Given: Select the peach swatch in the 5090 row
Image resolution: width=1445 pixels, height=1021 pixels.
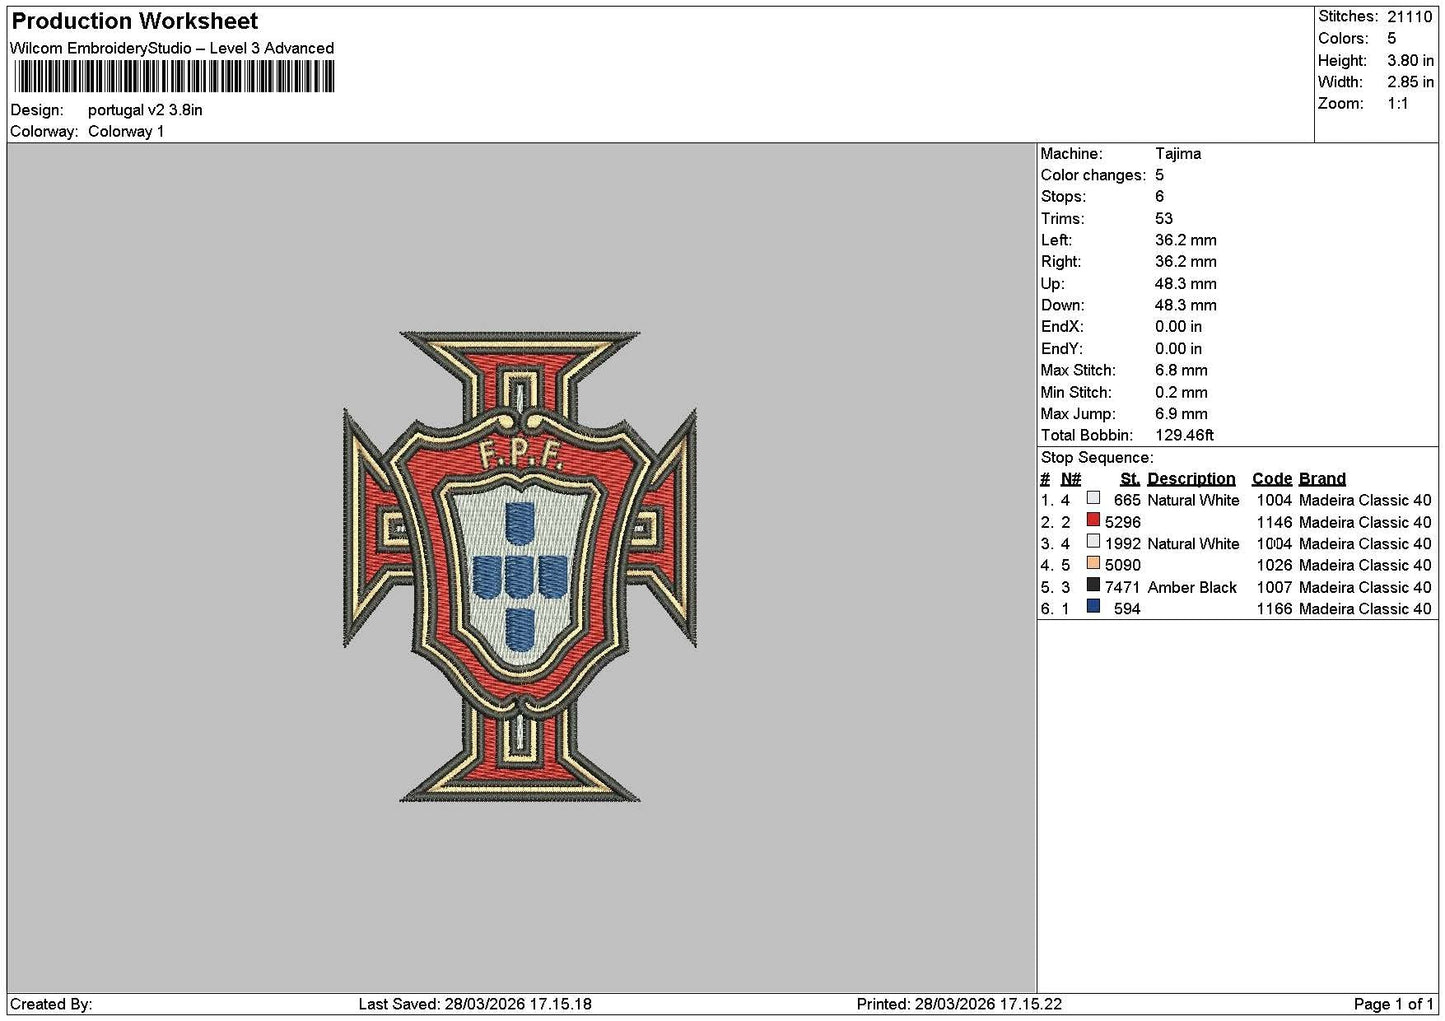Looking at the screenshot, I should click(x=1093, y=563).
